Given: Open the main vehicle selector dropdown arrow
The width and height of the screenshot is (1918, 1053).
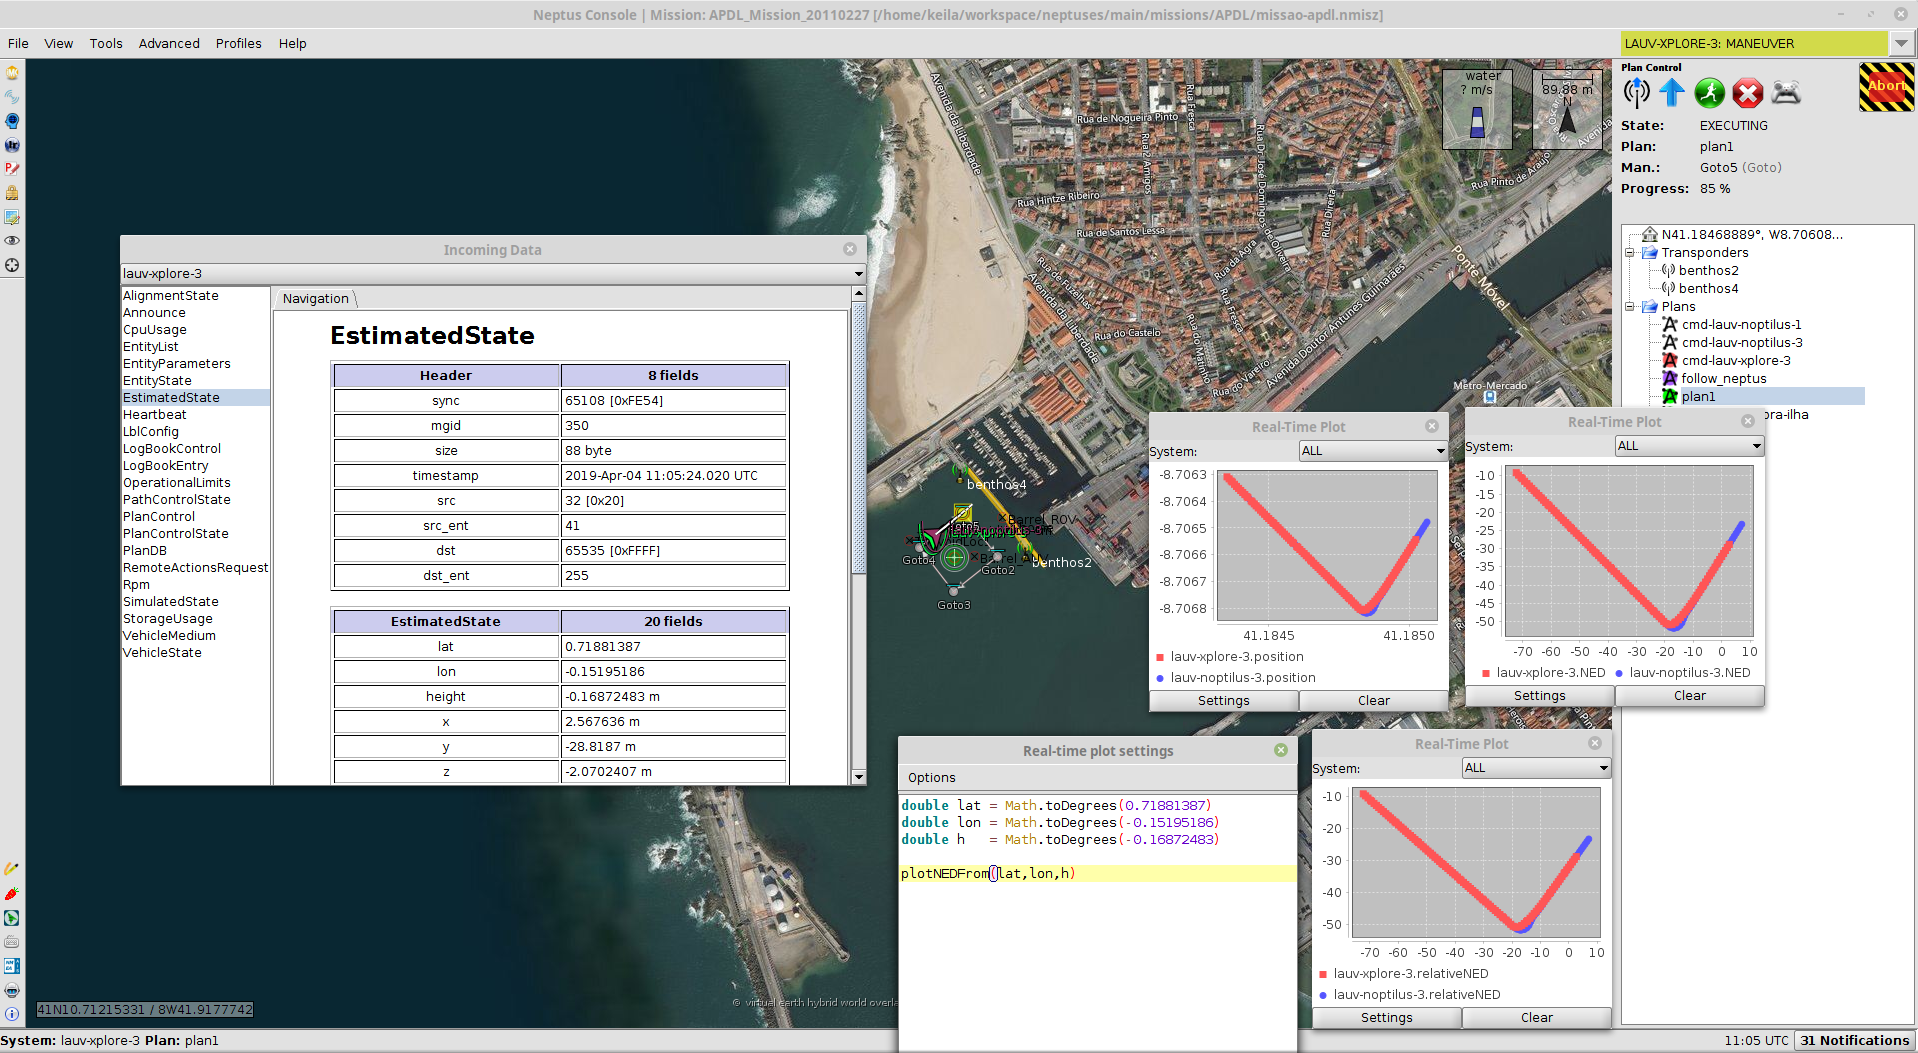Looking at the screenshot, I should click(x=1901, y=44).
